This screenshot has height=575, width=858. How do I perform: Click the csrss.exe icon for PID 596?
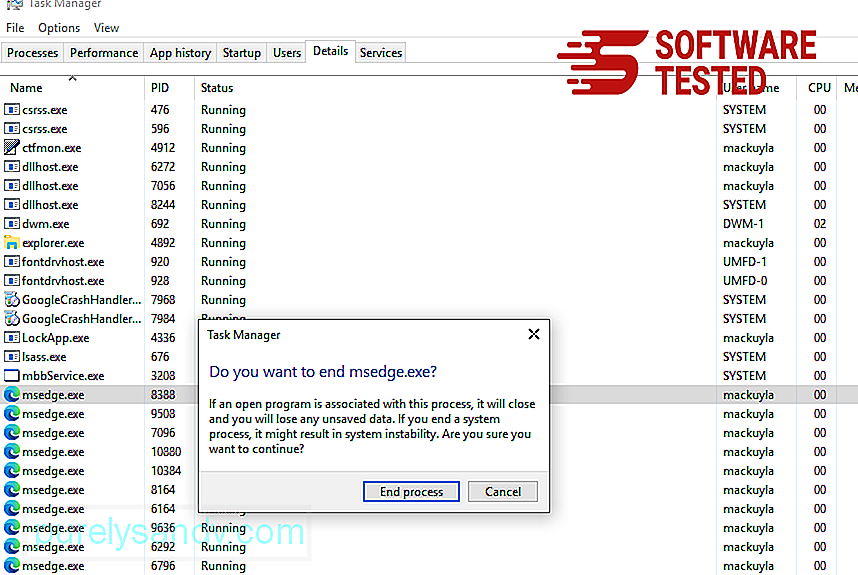click(x=11, y=129)
